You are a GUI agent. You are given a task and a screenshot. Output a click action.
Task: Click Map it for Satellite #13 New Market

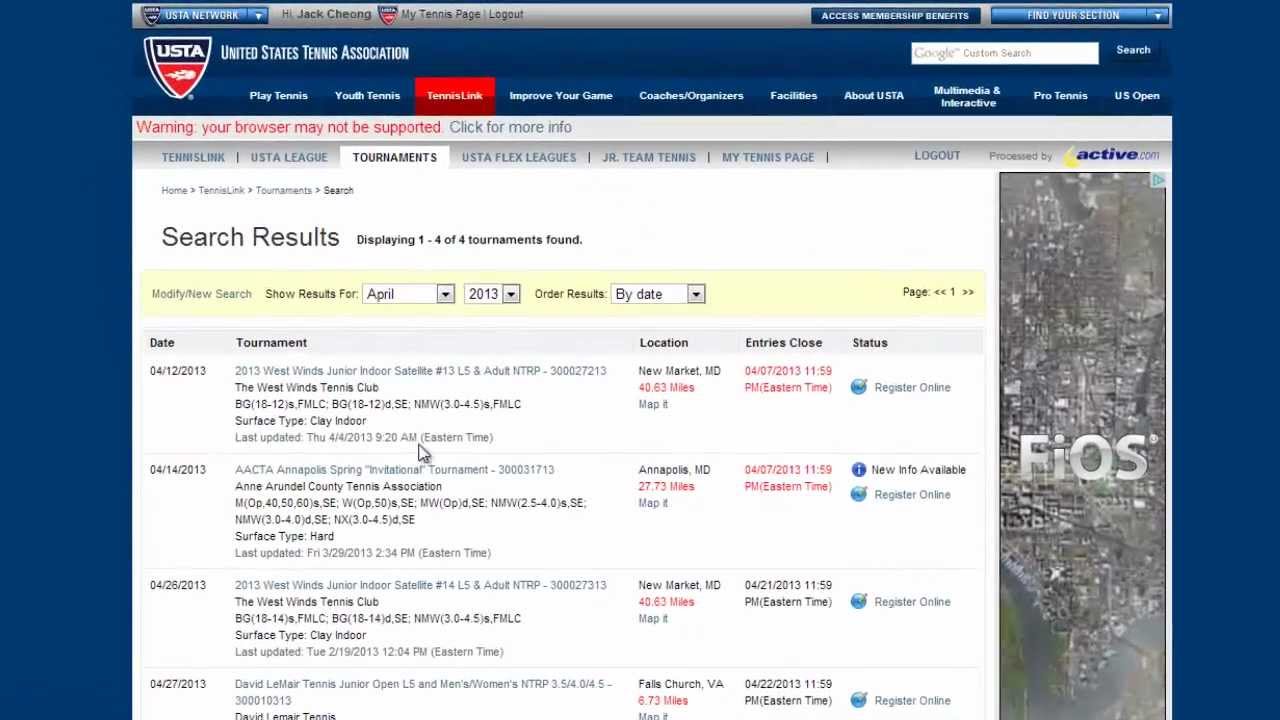coord(653,404)
